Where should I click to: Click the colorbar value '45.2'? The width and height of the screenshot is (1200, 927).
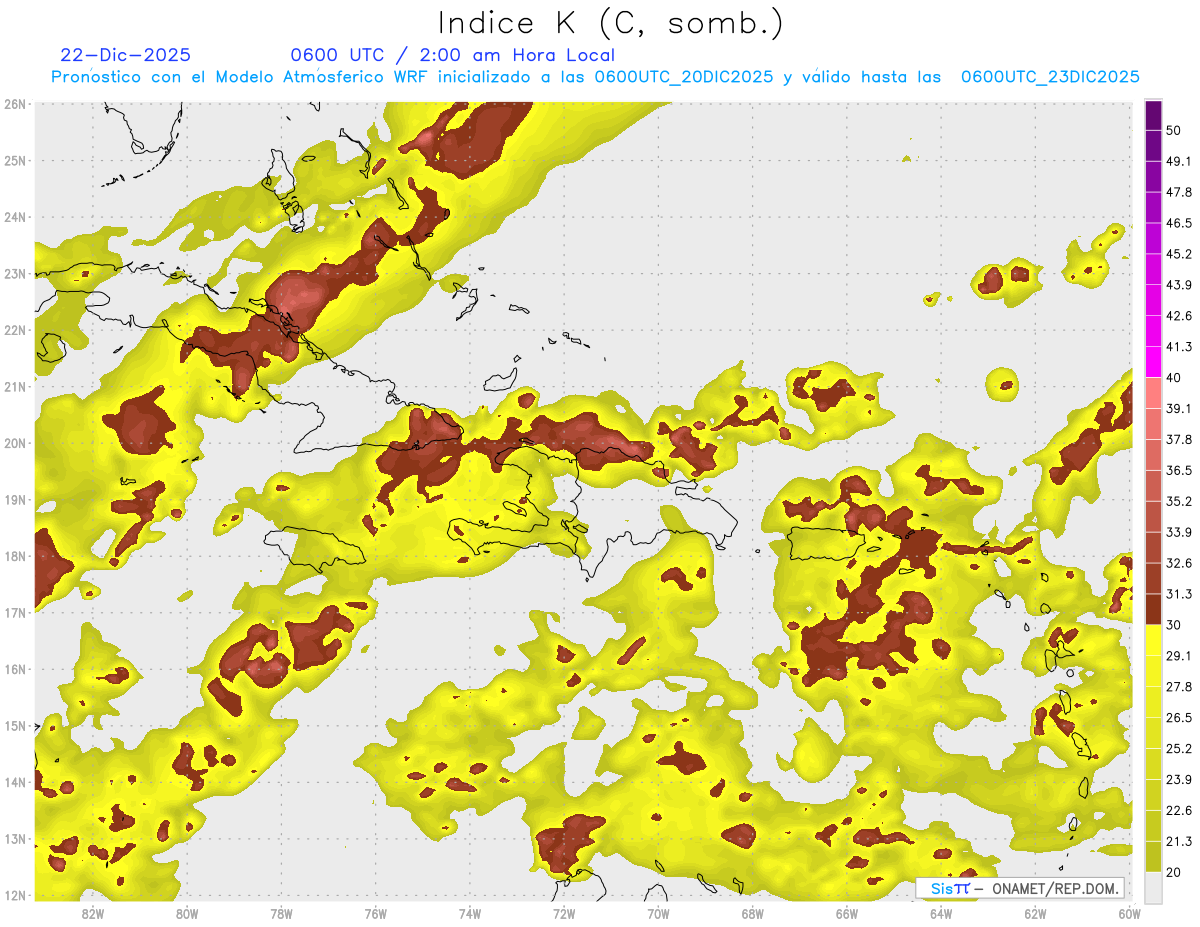point(1178,253)
